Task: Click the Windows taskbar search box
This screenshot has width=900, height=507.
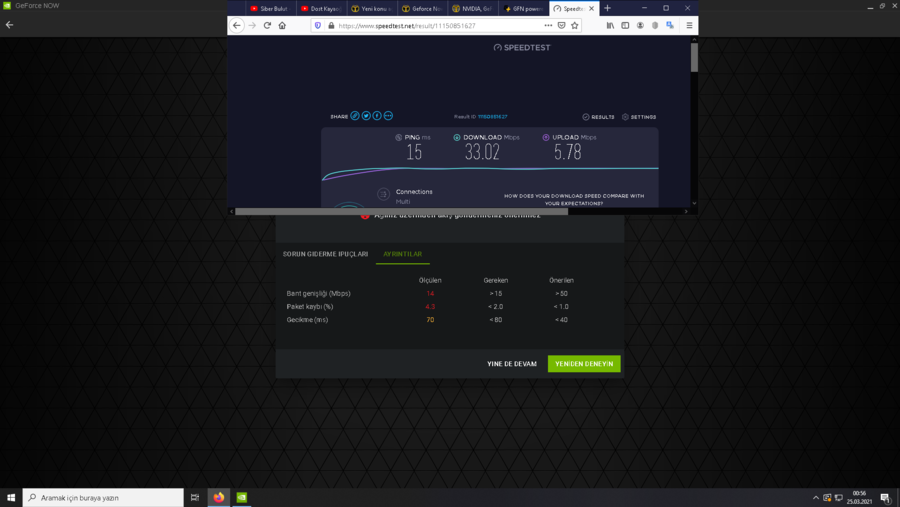Action: coord(103,497)
